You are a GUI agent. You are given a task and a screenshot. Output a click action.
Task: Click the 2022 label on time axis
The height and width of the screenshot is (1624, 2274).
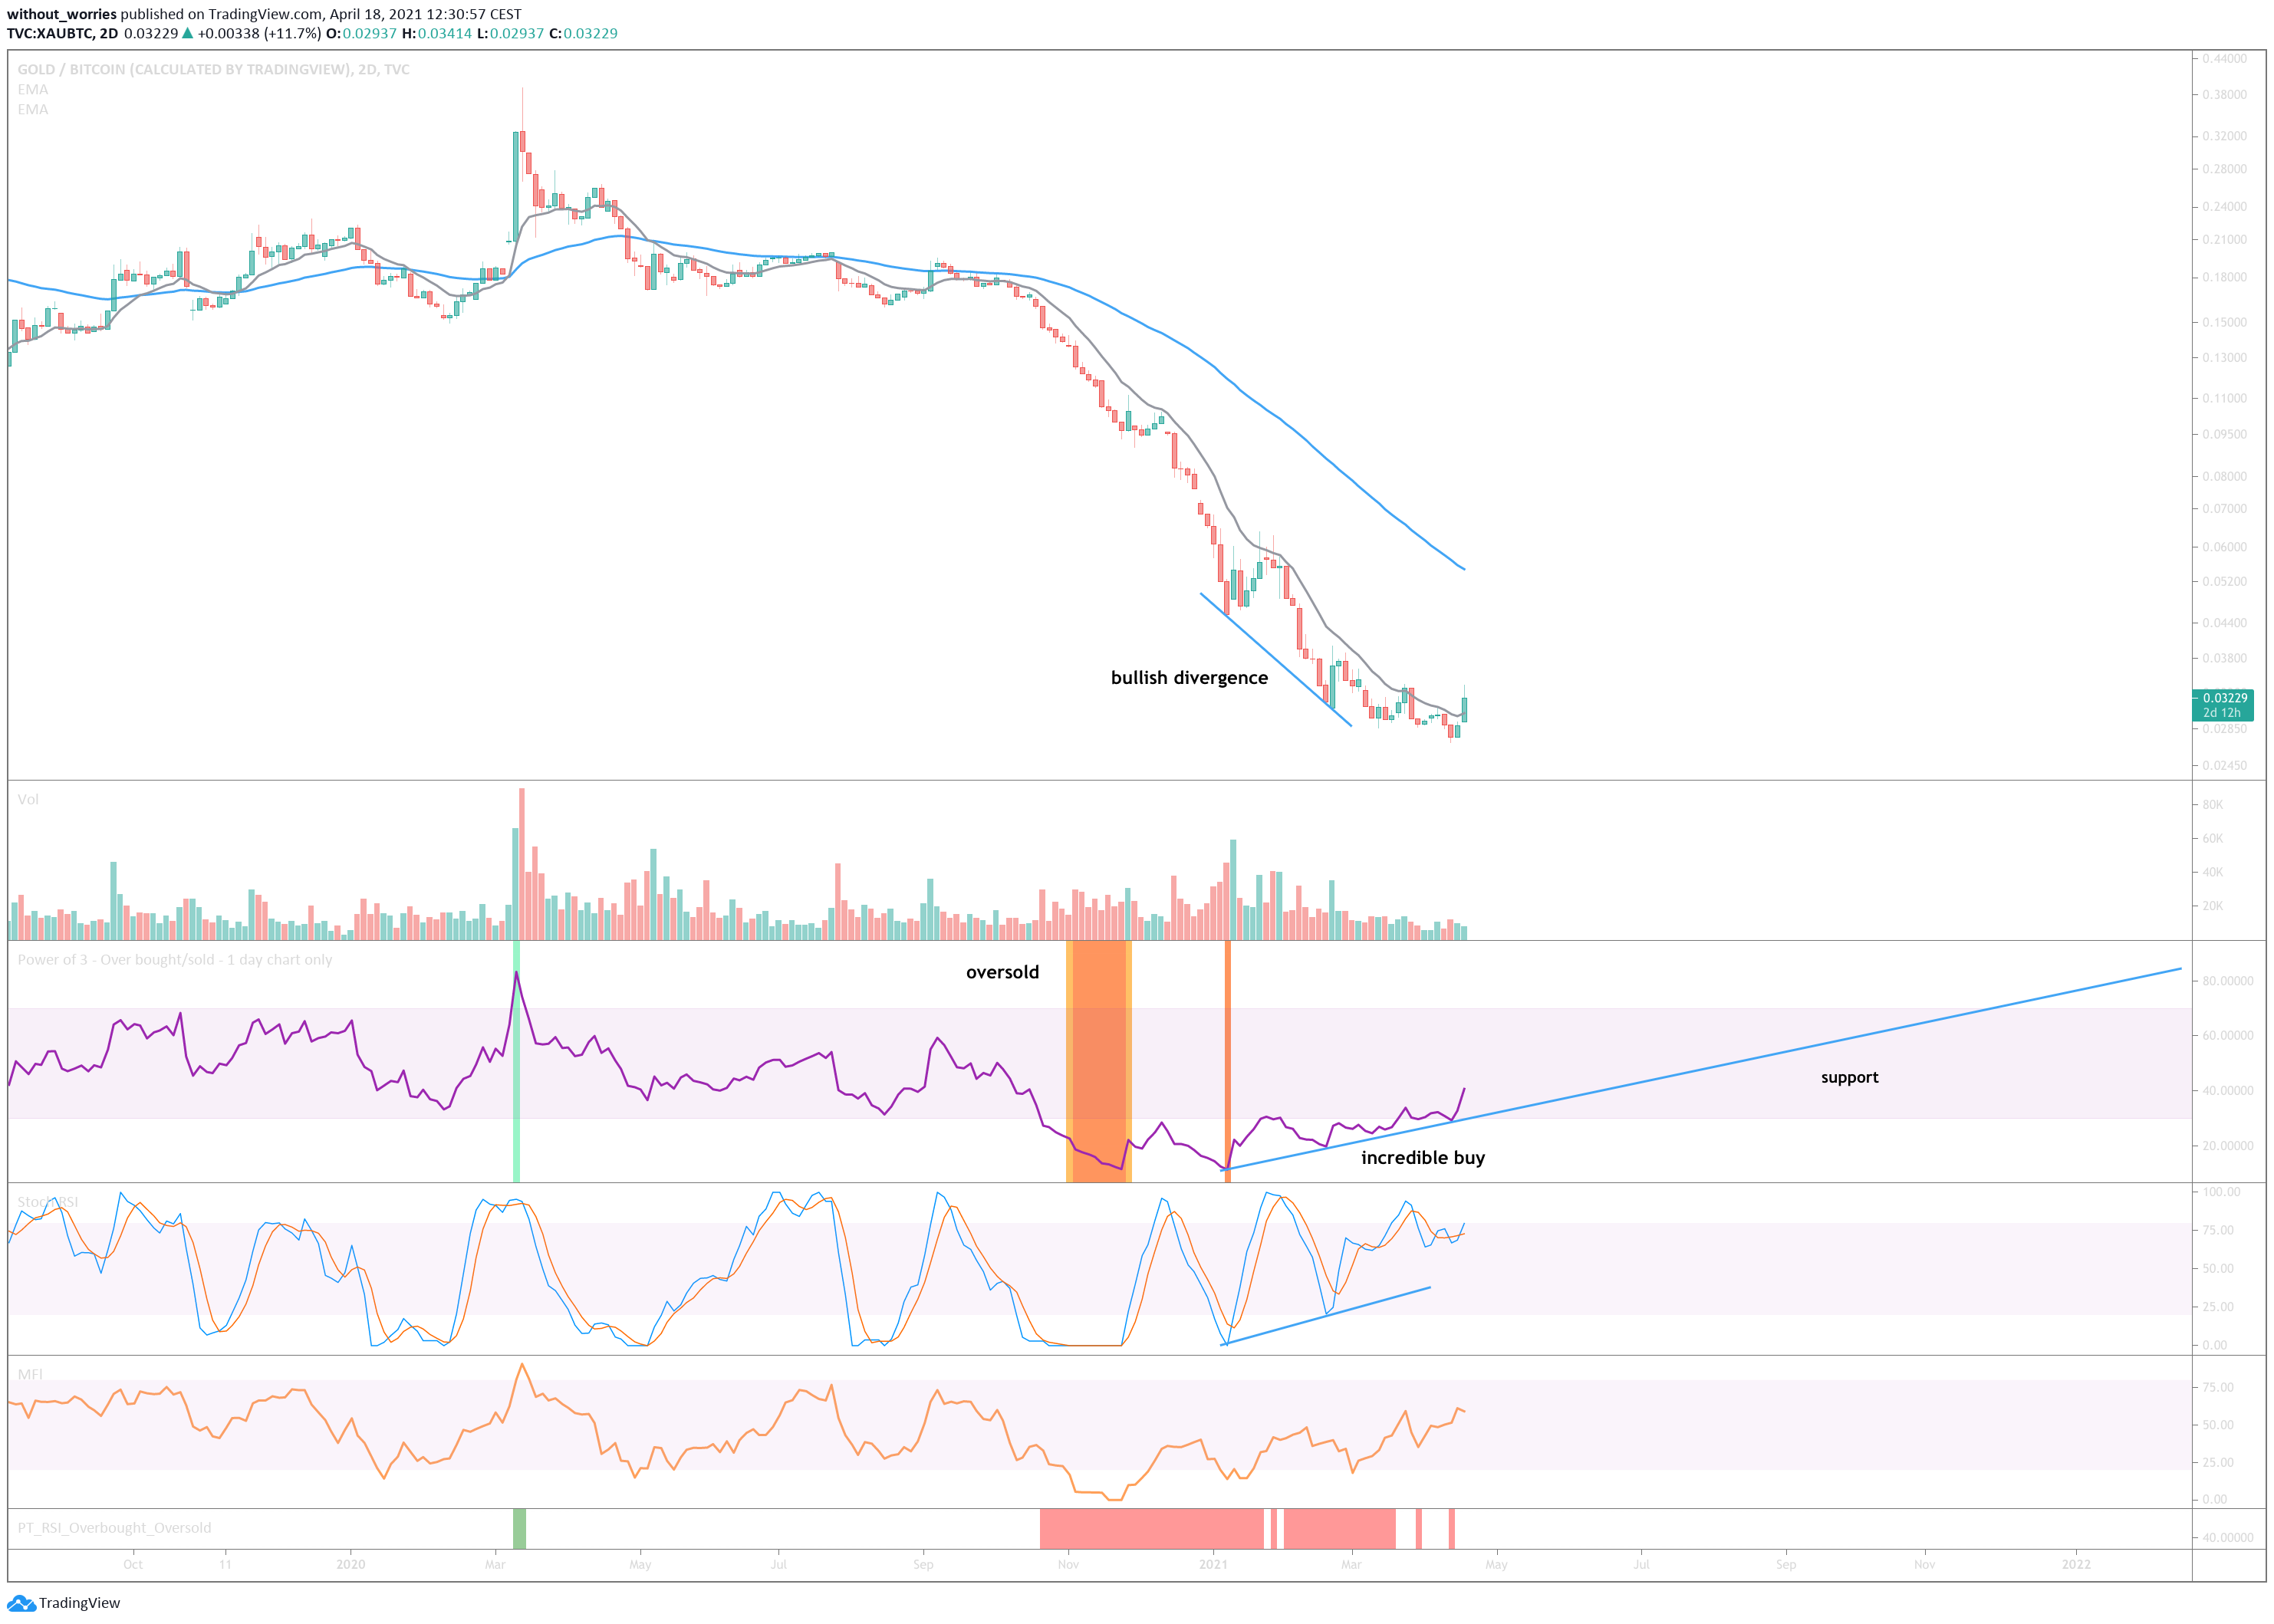(2076, 1564)
